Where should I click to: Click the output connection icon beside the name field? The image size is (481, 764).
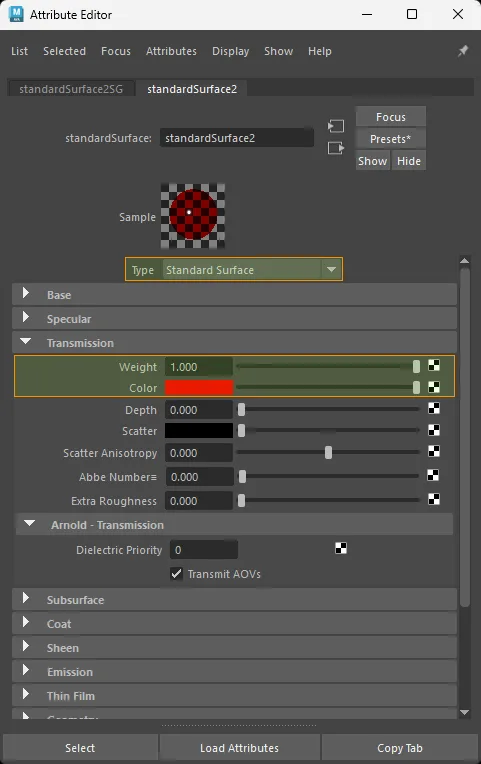(x=336, y=148)
